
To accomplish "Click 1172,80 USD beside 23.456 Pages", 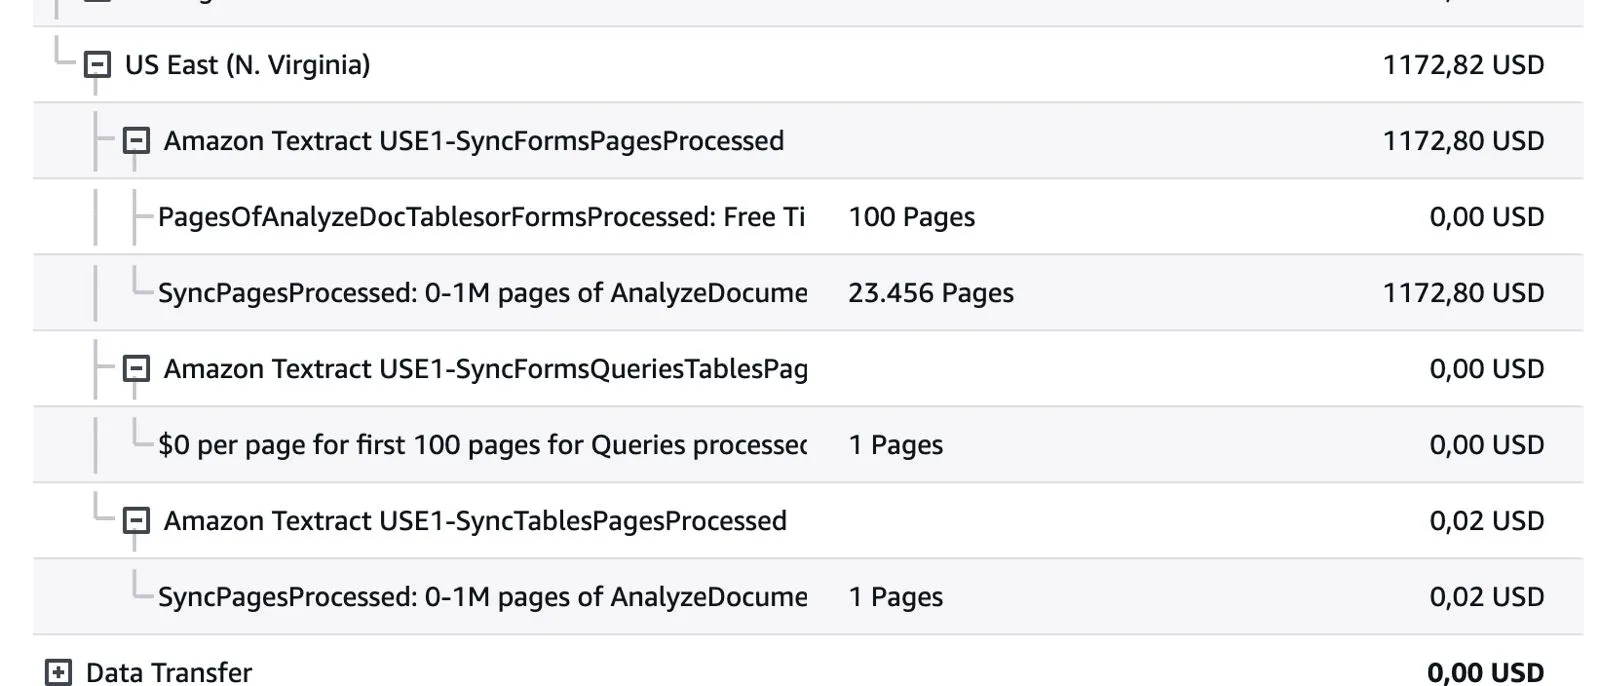I will click(x=1463, y=293).
